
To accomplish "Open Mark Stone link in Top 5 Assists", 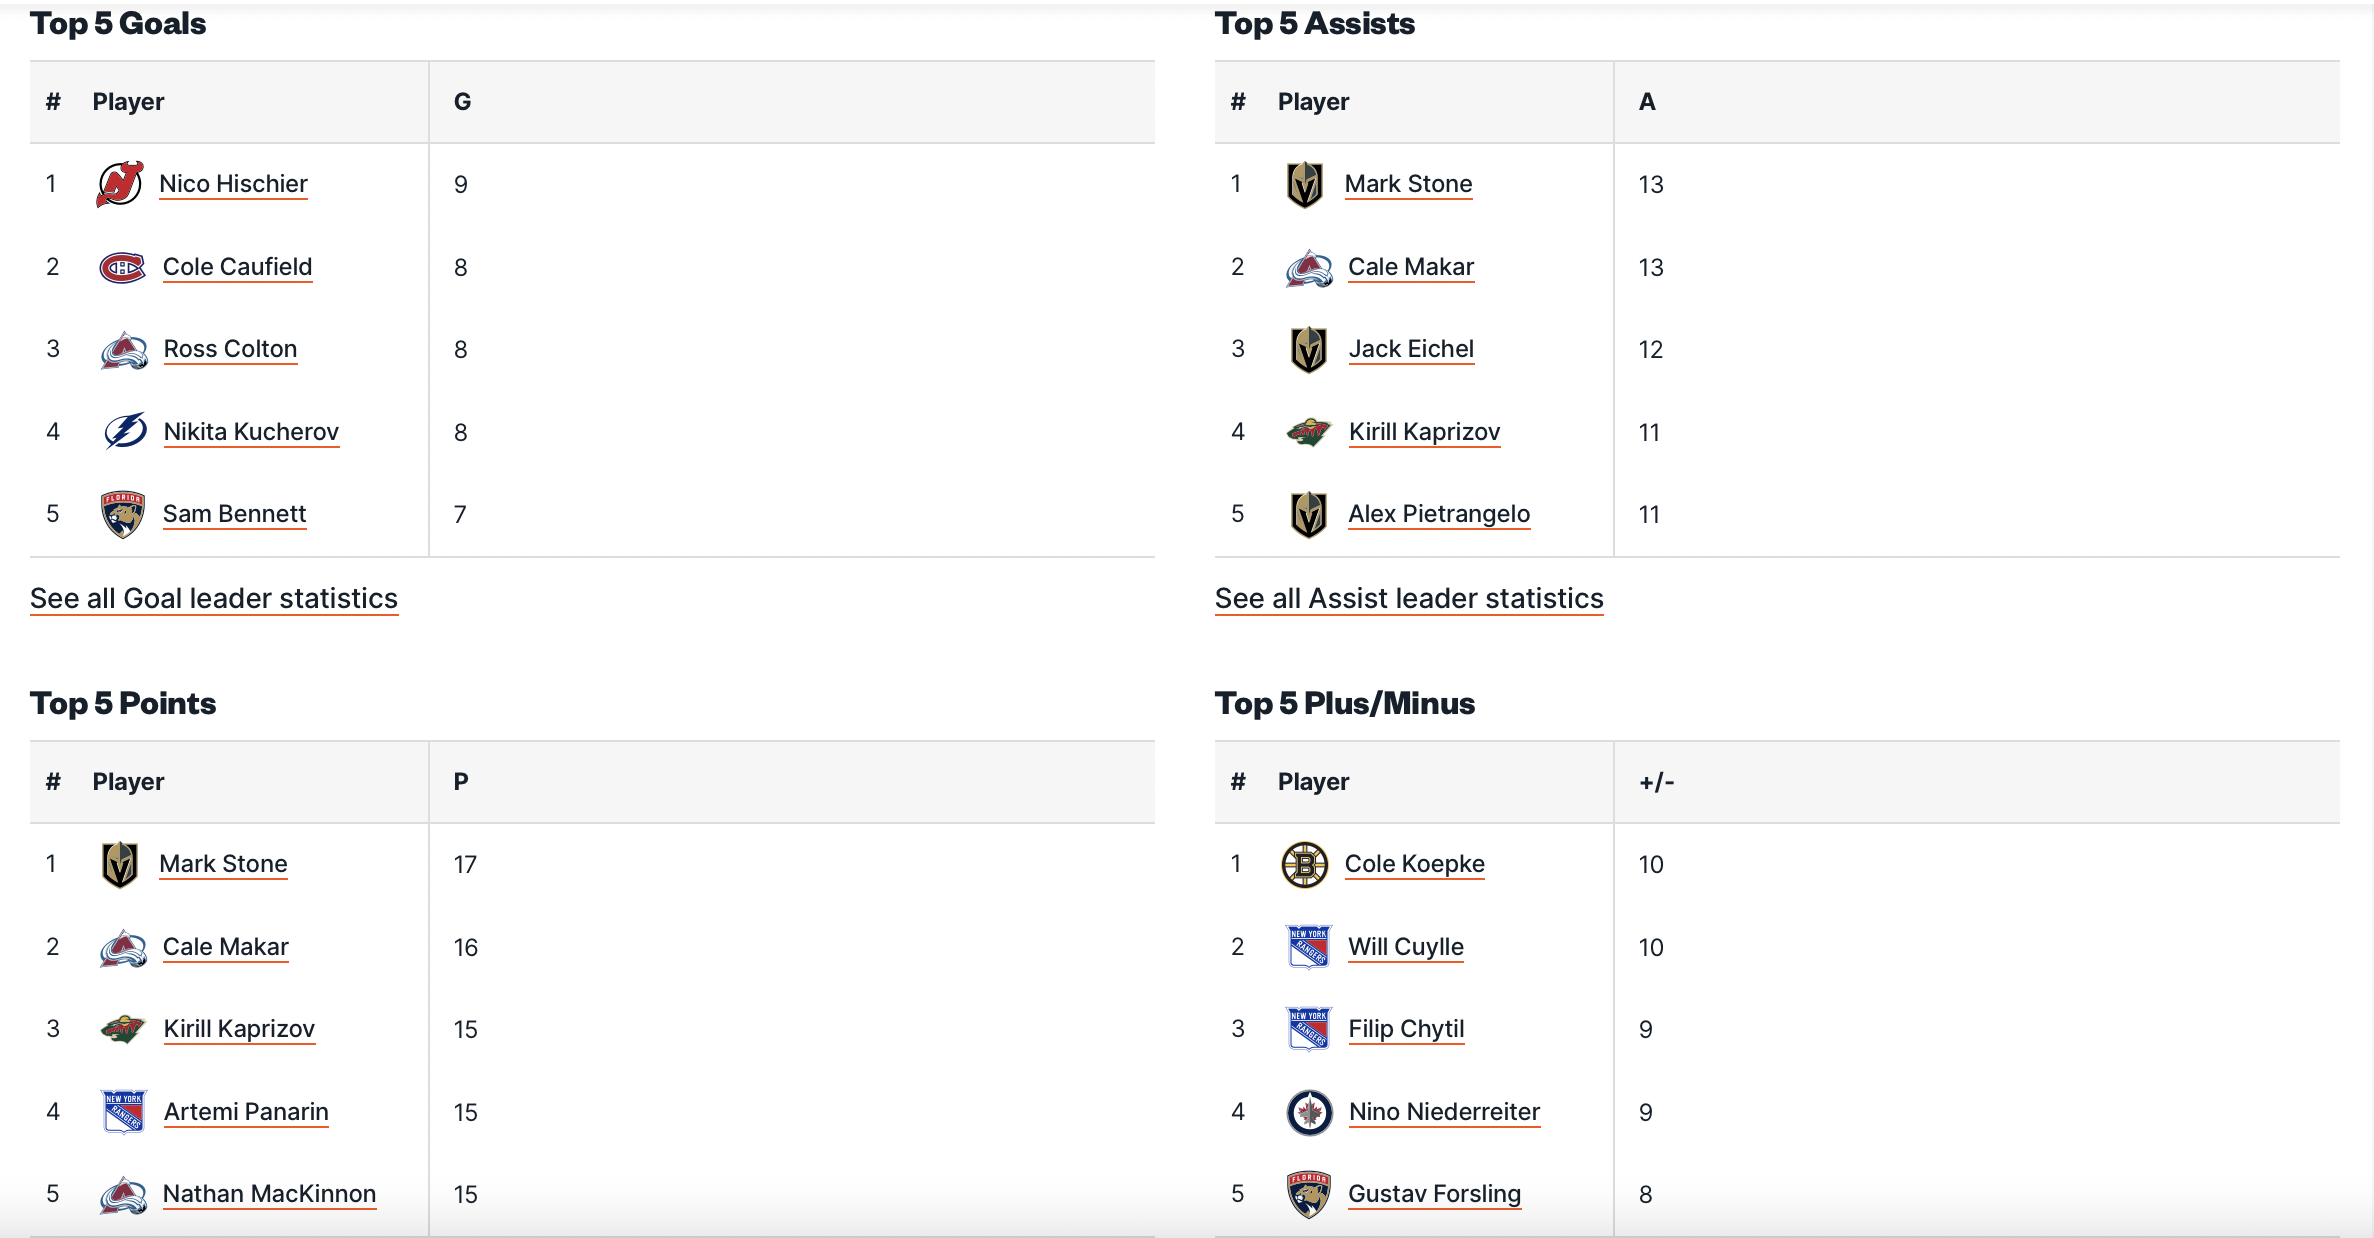I will click(1408, 184).
